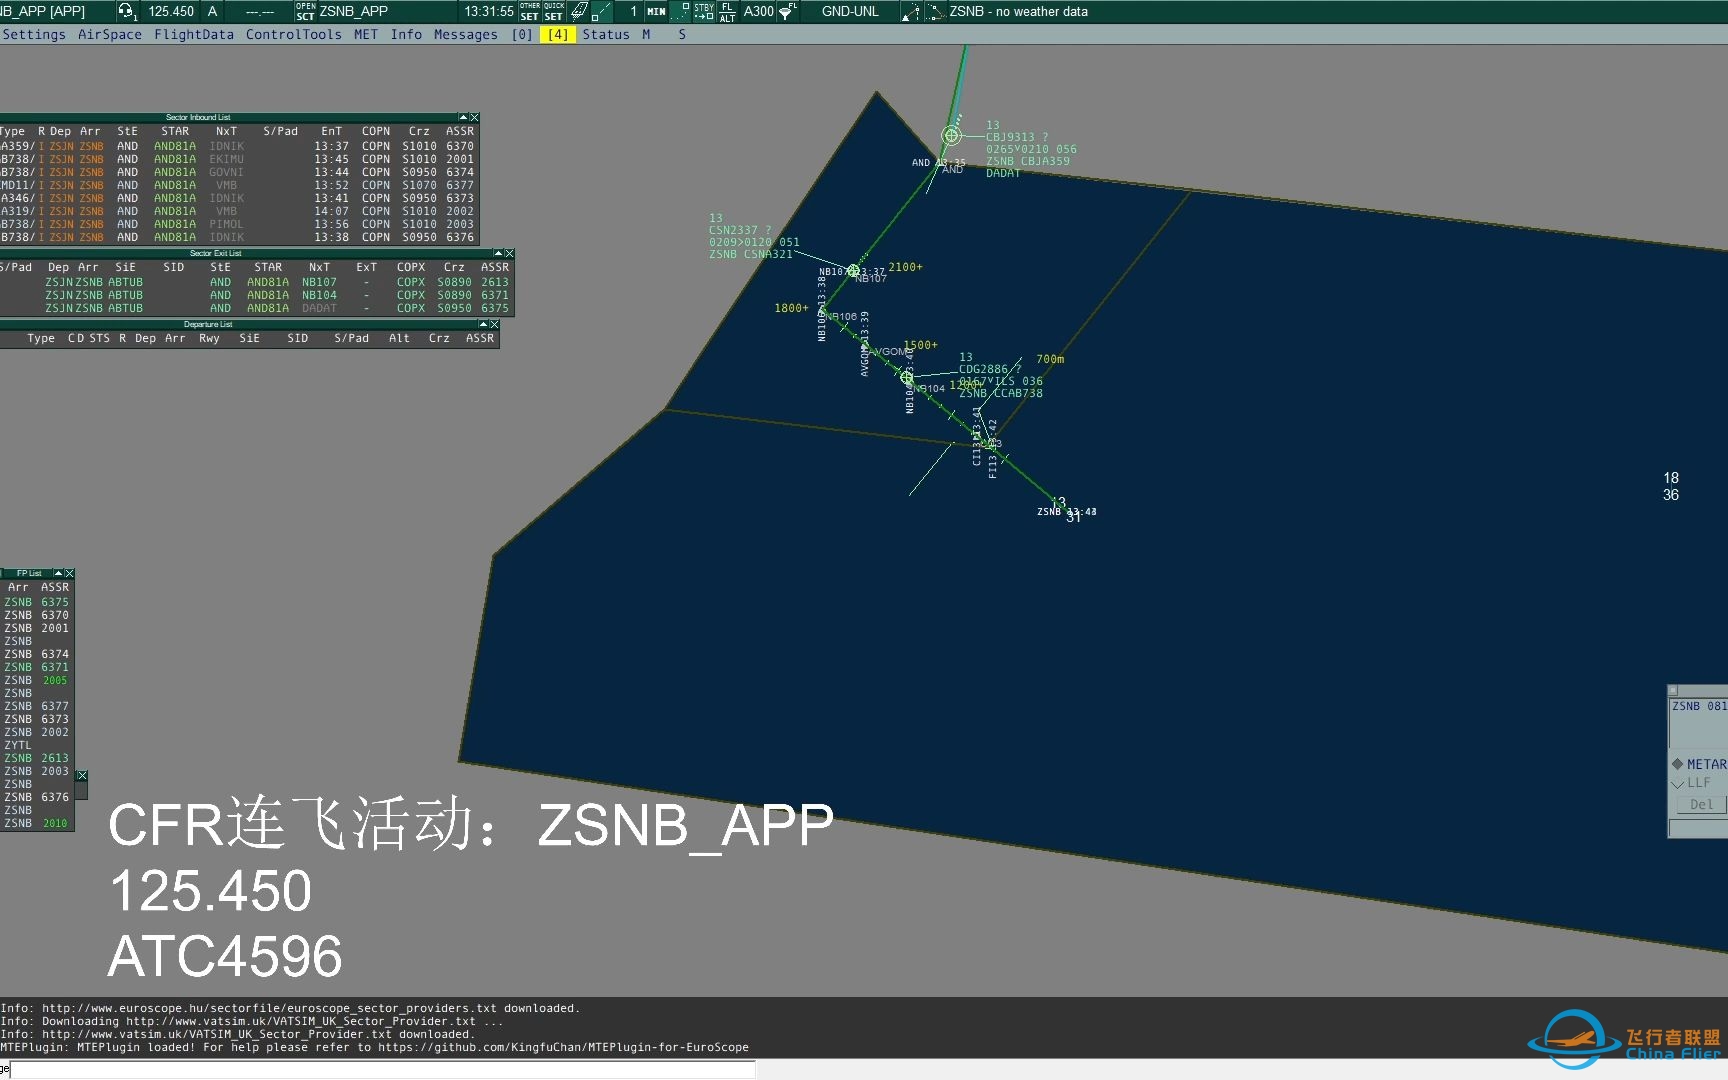
Task: Open the MET menu
Action: point(366,34)
